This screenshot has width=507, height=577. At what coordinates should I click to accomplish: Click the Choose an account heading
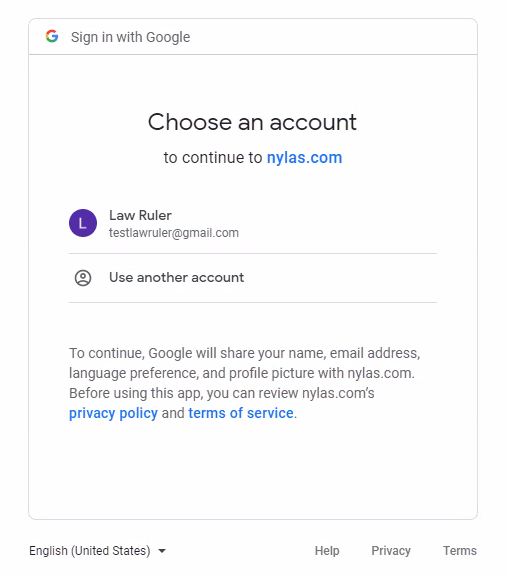coord(252,122)
